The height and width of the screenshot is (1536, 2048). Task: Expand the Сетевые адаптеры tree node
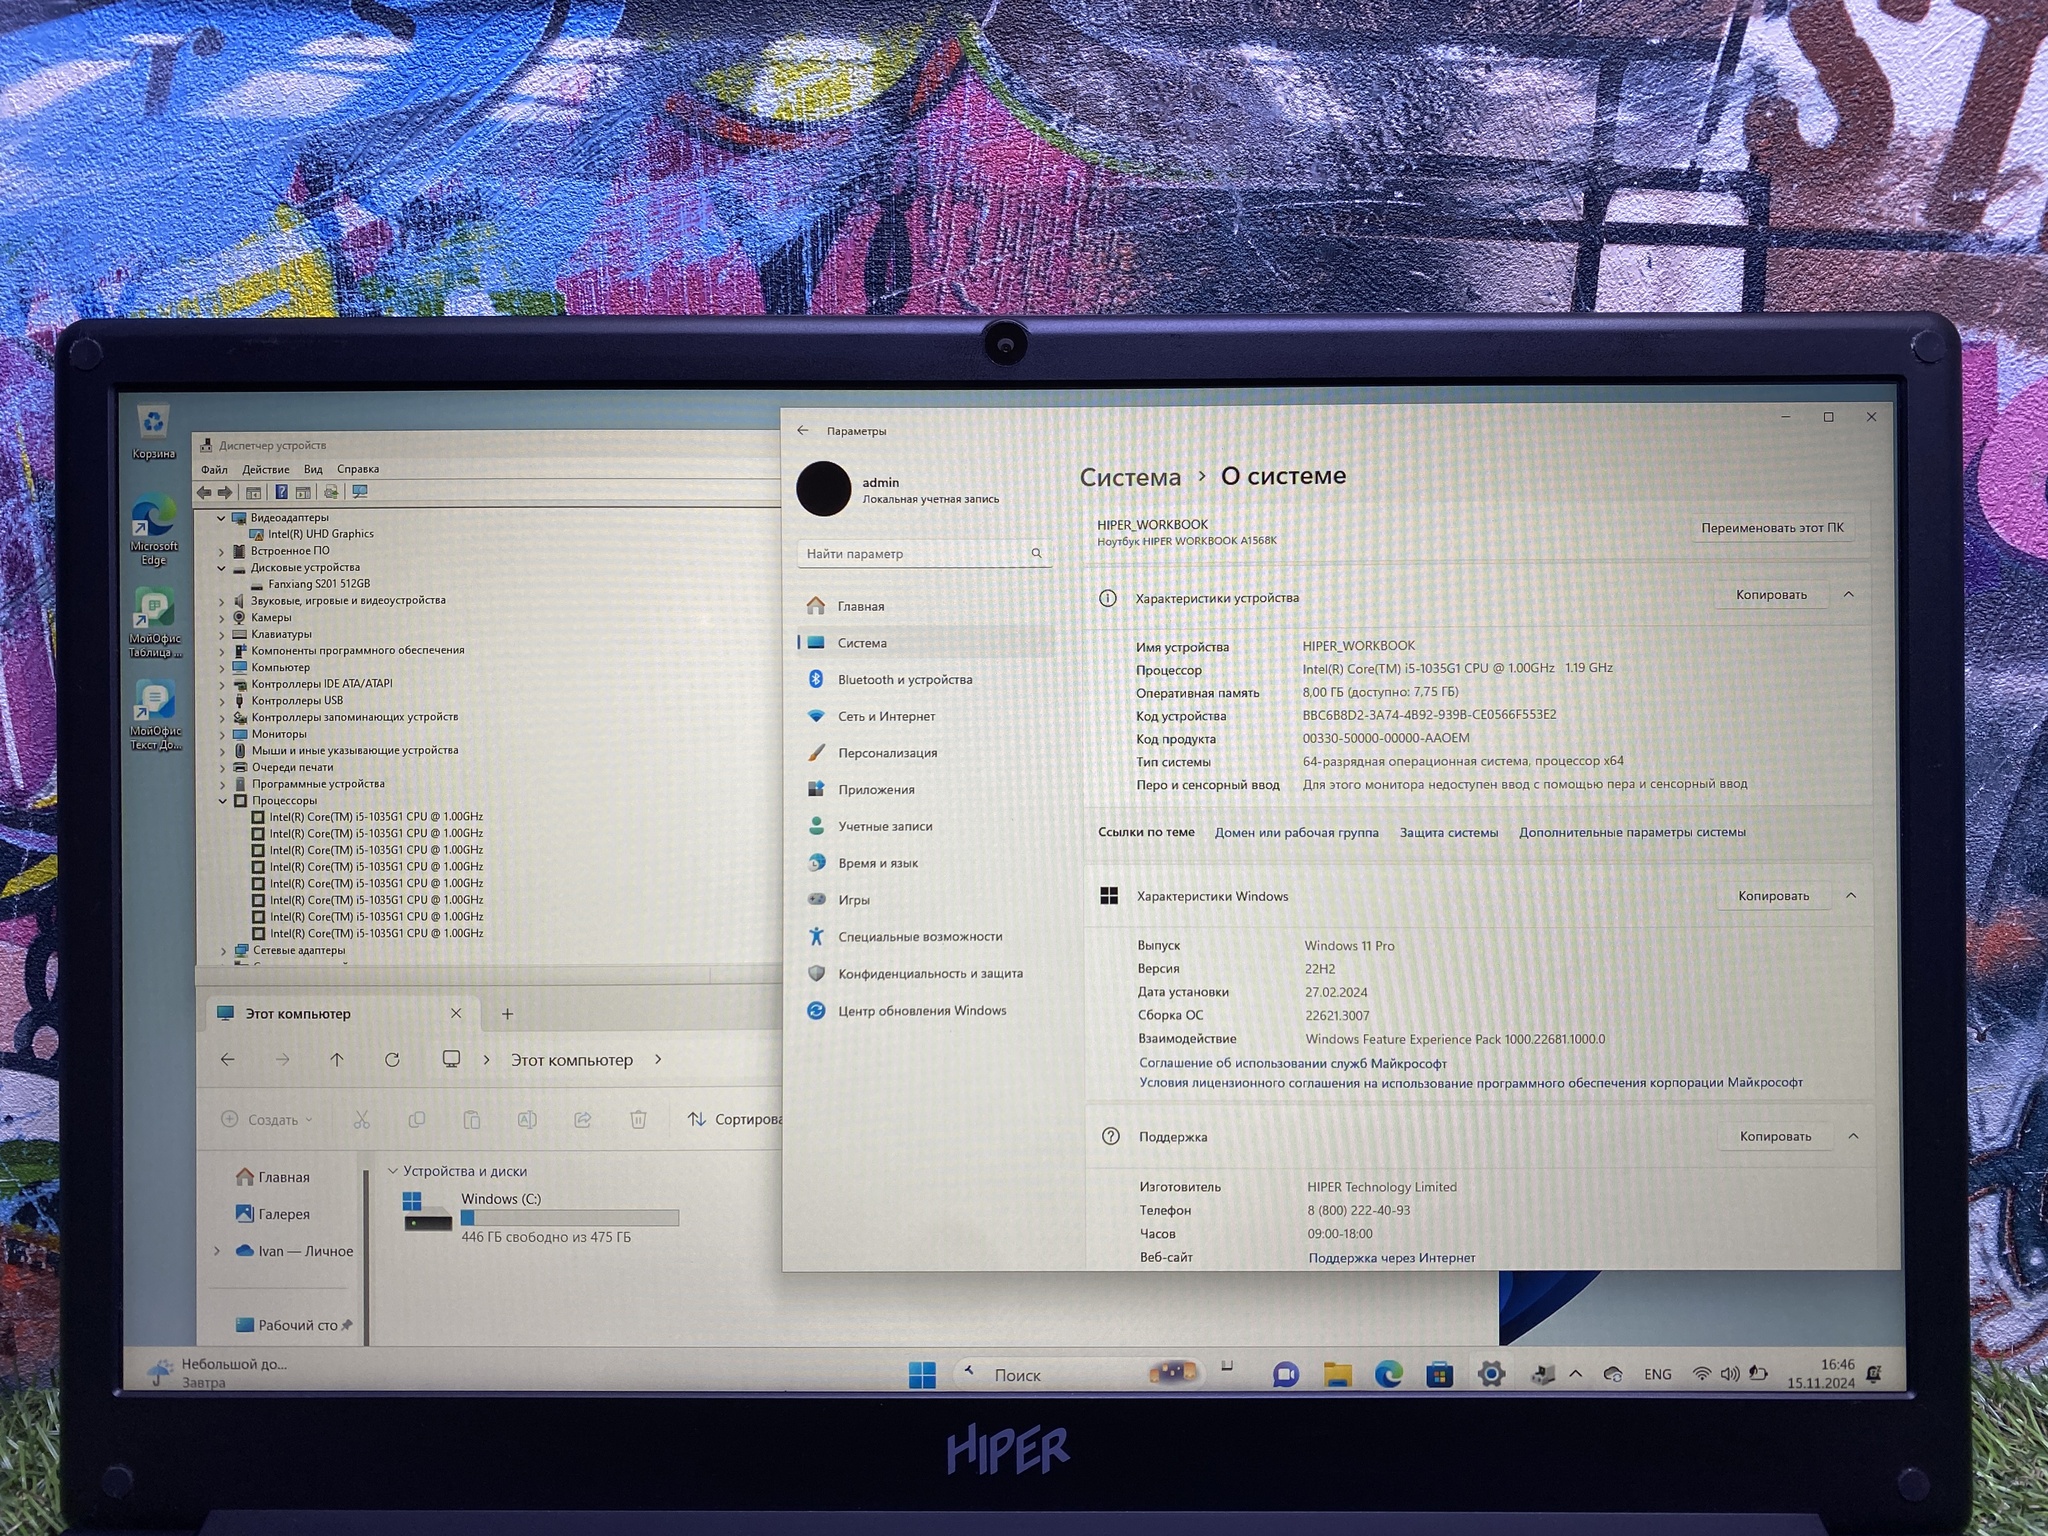tap(223, 951)
